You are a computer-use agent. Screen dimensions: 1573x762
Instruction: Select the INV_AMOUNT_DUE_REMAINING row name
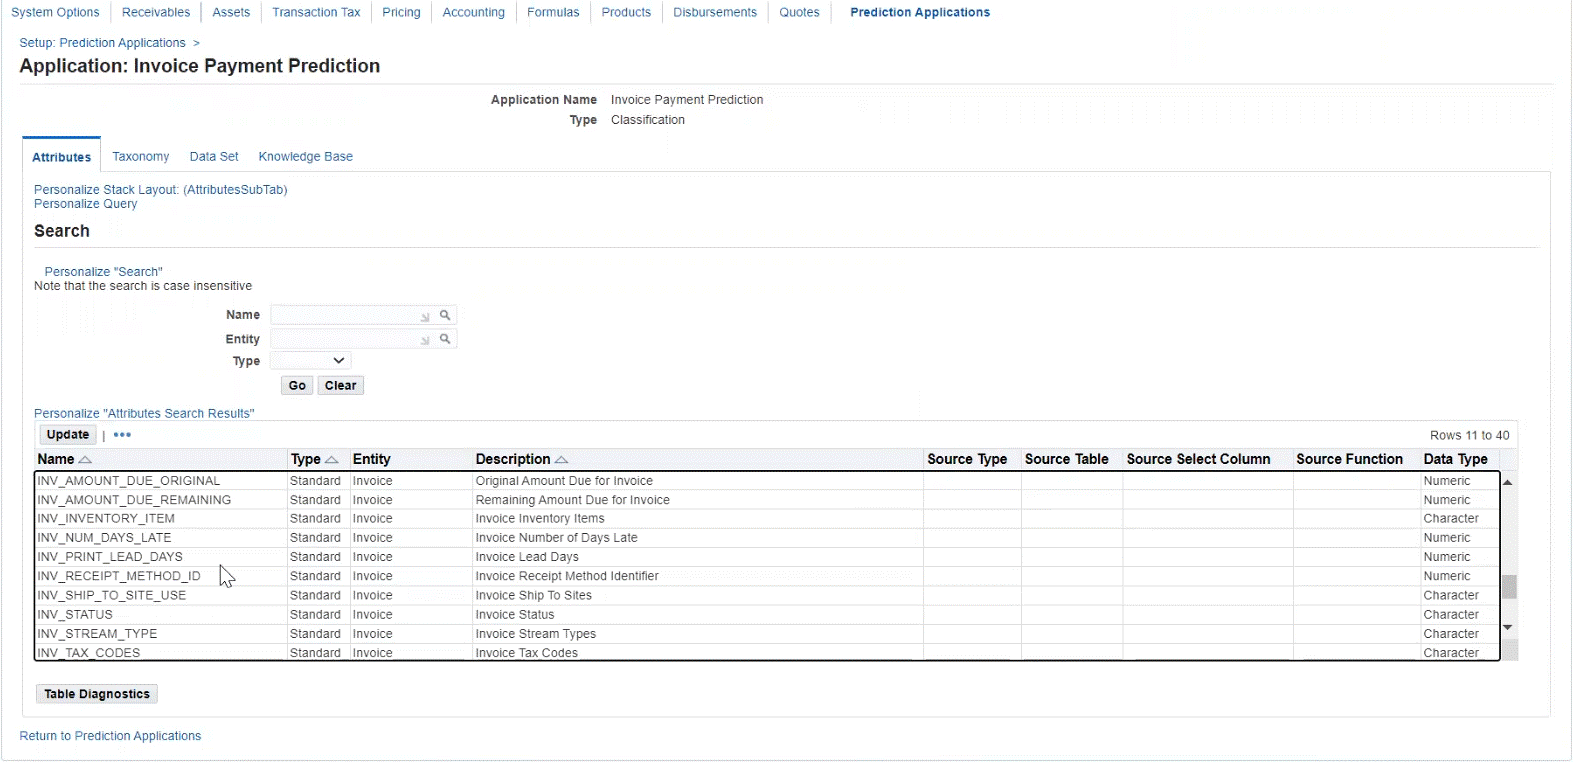tap(134, 500)
